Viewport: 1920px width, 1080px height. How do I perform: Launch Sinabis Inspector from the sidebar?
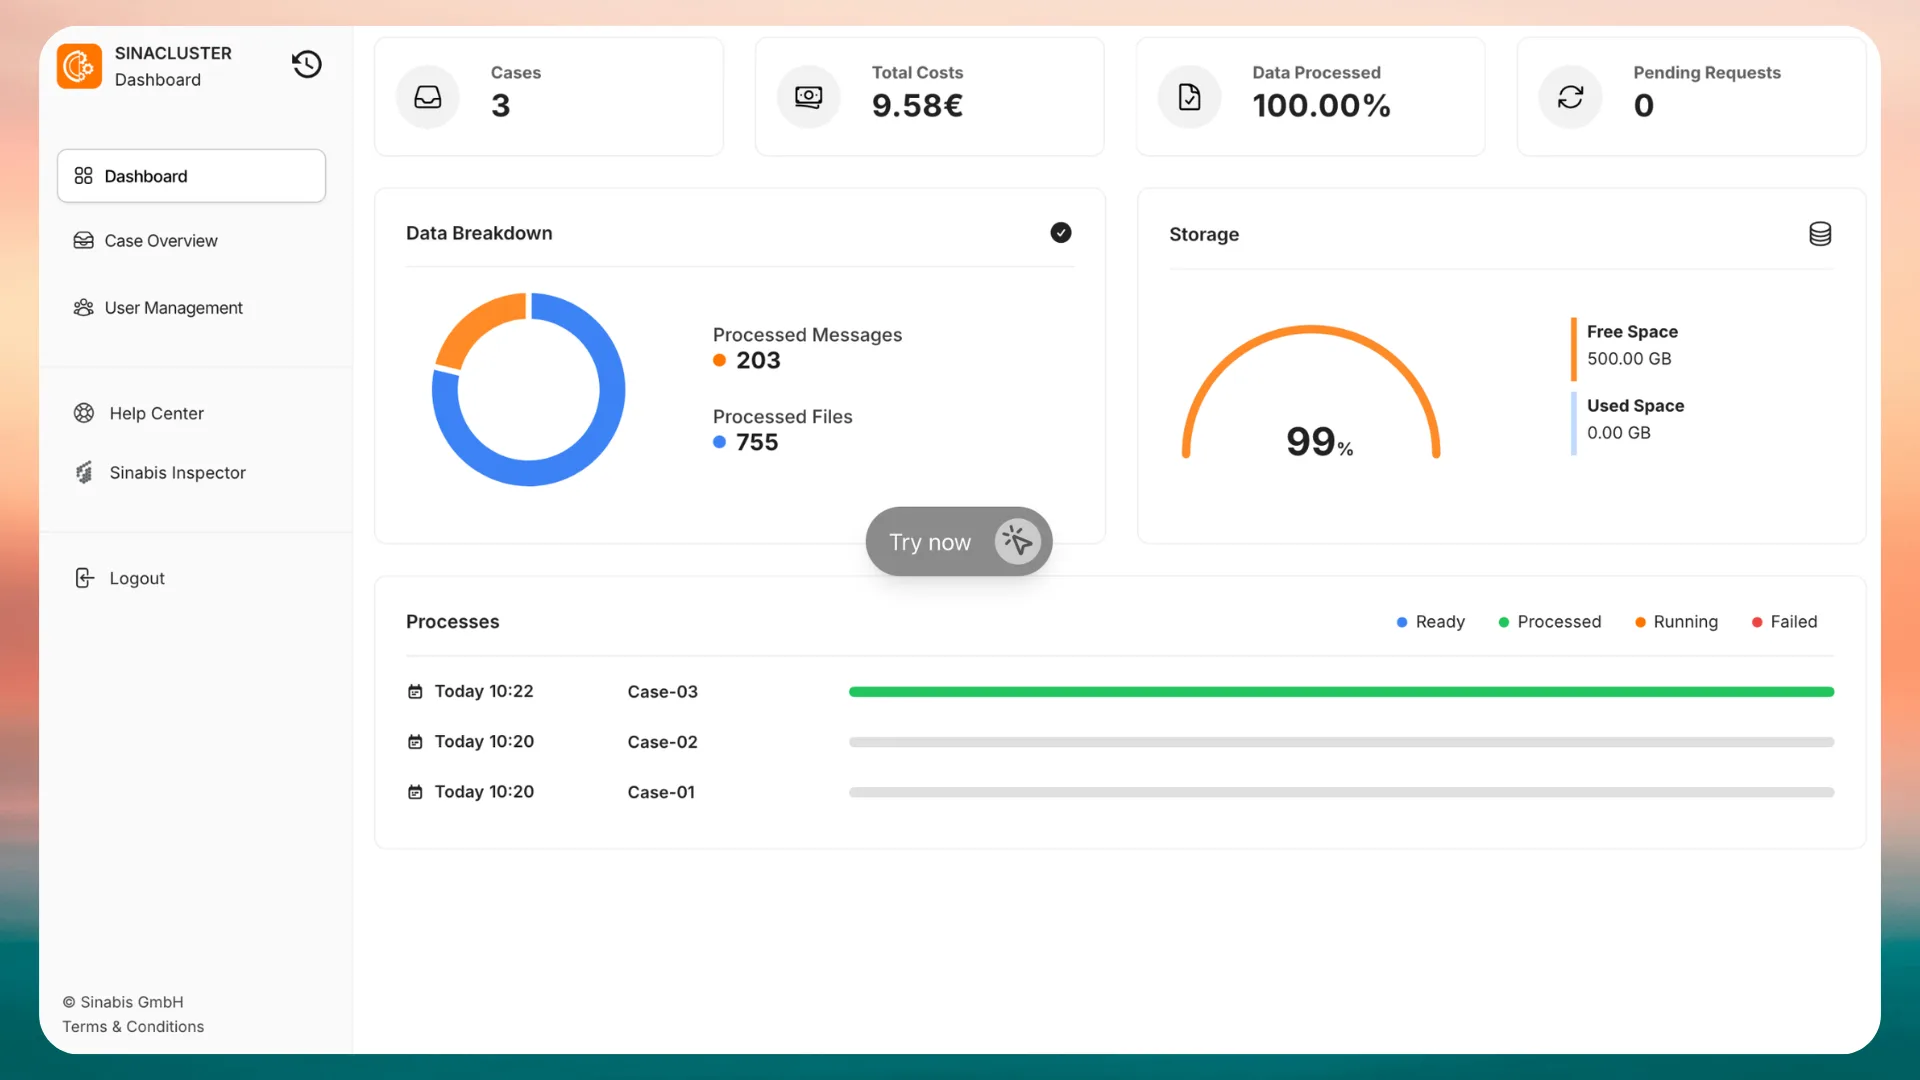click(x=160, y=473)
